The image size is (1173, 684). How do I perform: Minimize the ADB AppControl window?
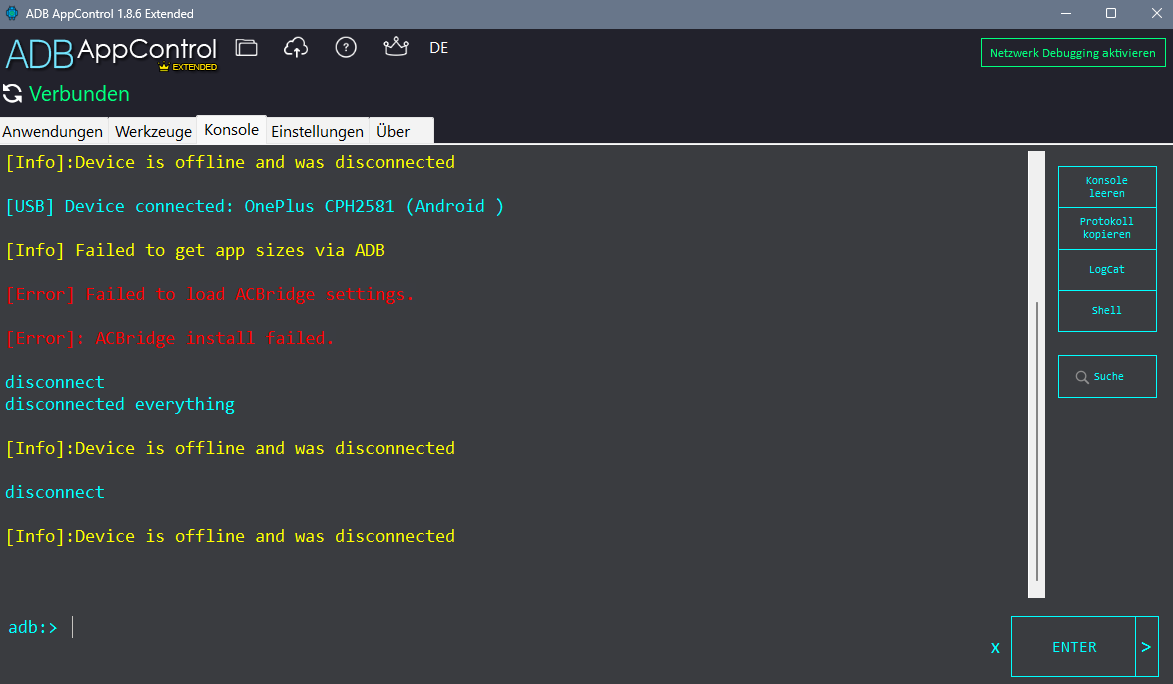pyautogui.click(x=1066, y=13)
